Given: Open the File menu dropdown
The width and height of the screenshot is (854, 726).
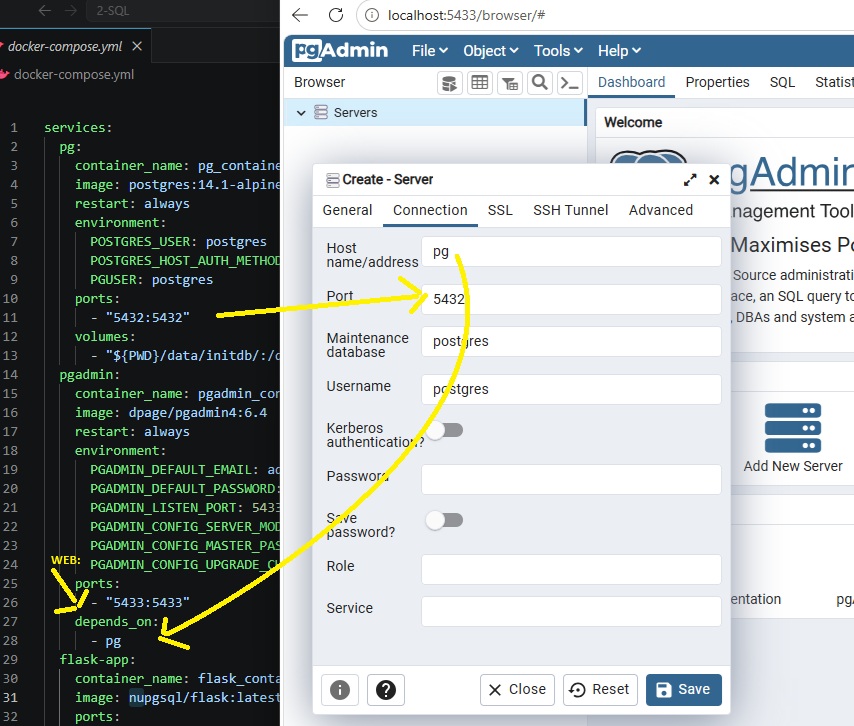Looking at the screenshot, I should click(x=430, y=51).
